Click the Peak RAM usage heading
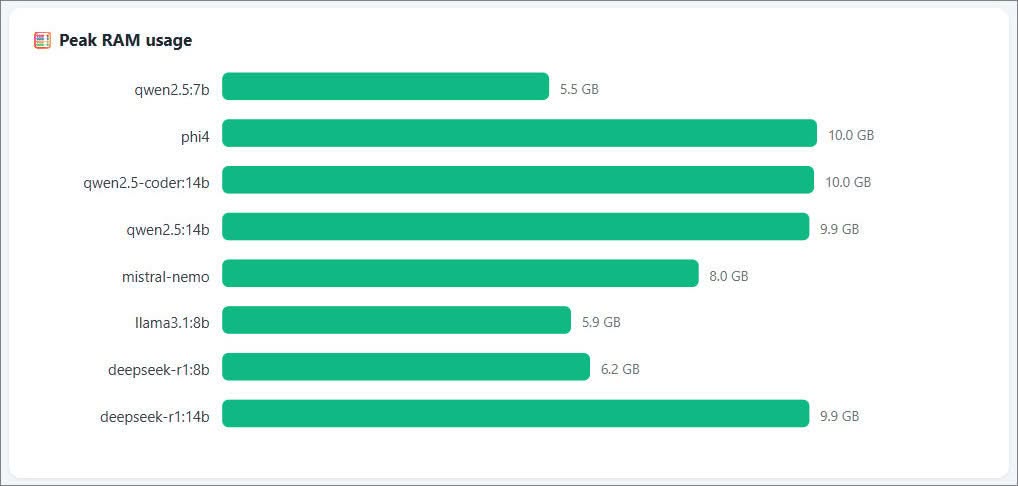The height and width of the screenshot is (486, 1018). [125, 40]
